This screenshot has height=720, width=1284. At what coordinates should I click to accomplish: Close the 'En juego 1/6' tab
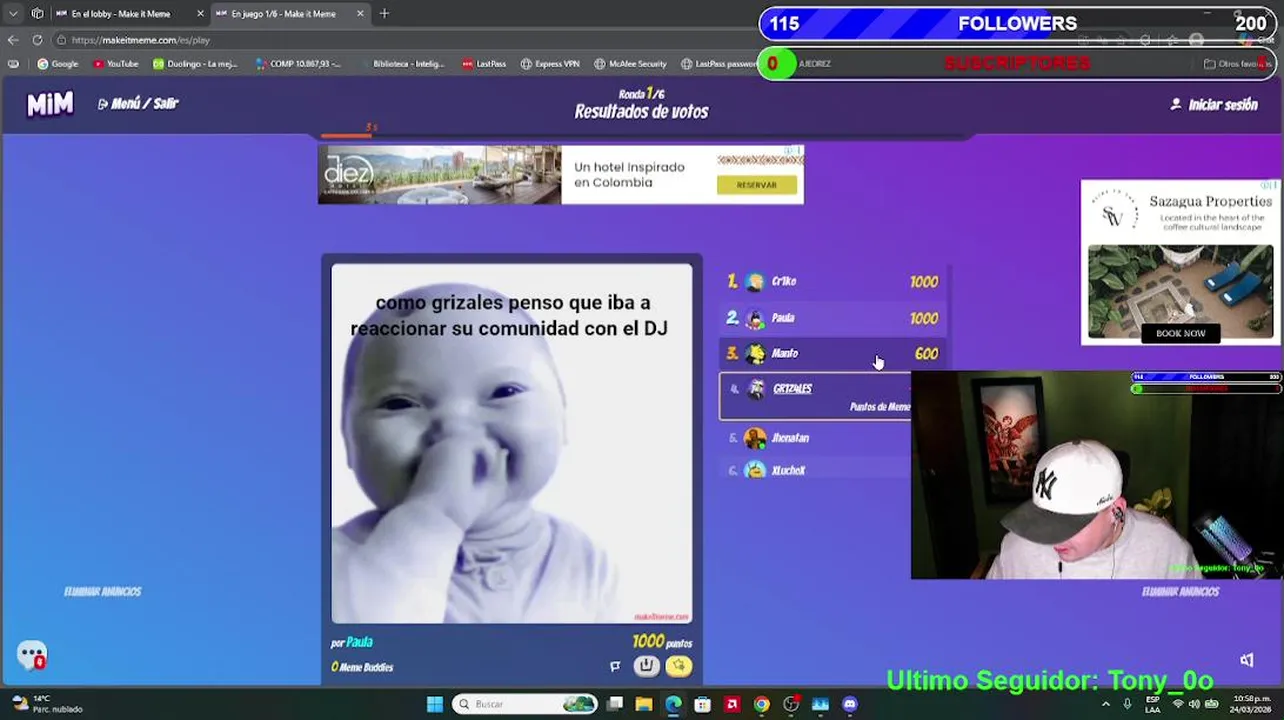tap(360, 14)
